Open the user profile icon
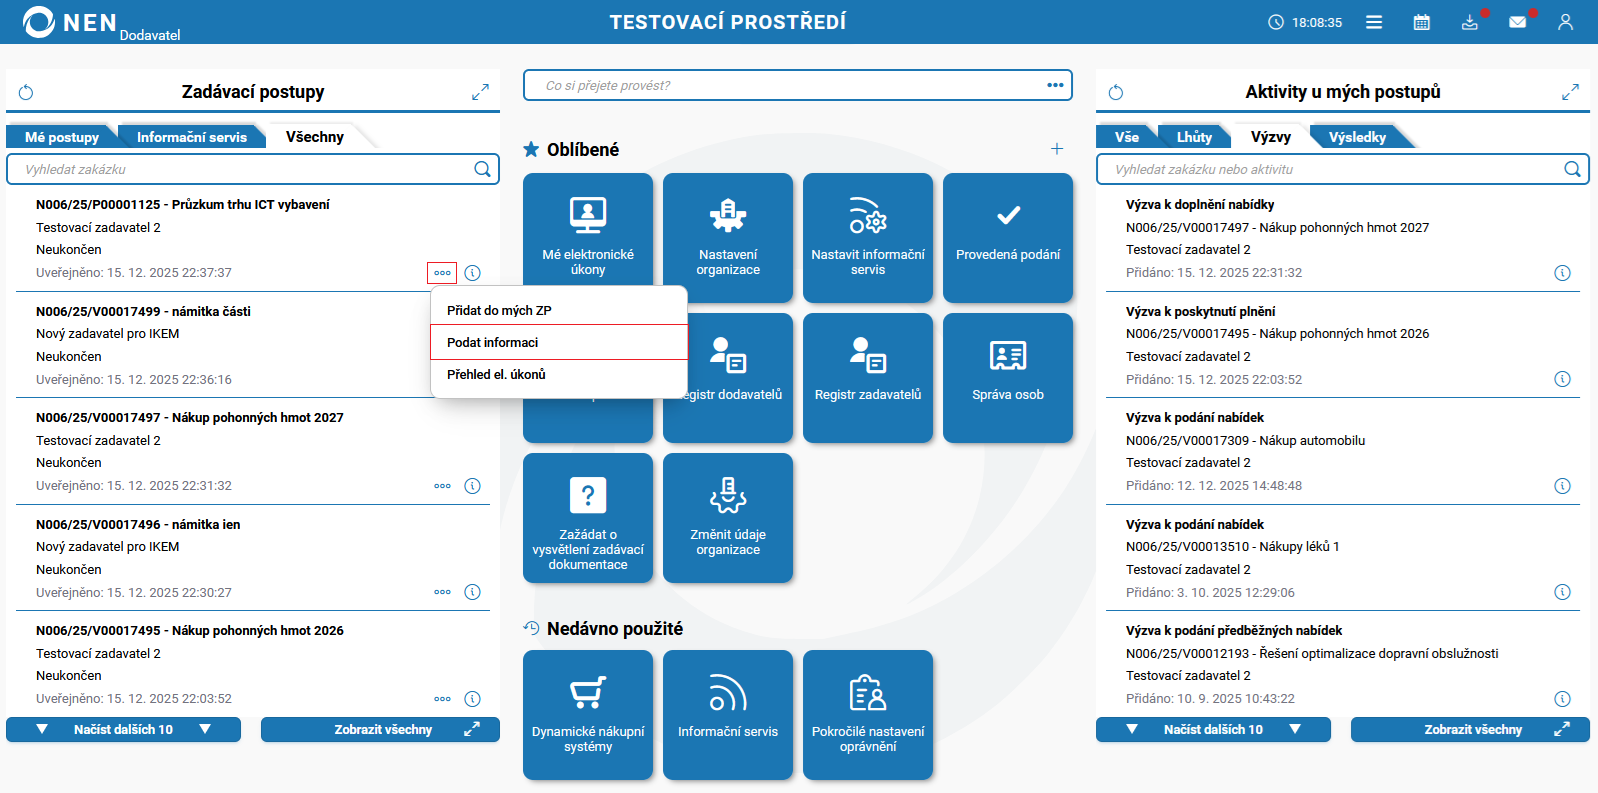Image resolution: width=1598 pixels, height=793 pixels. (x=1565, y=22)
